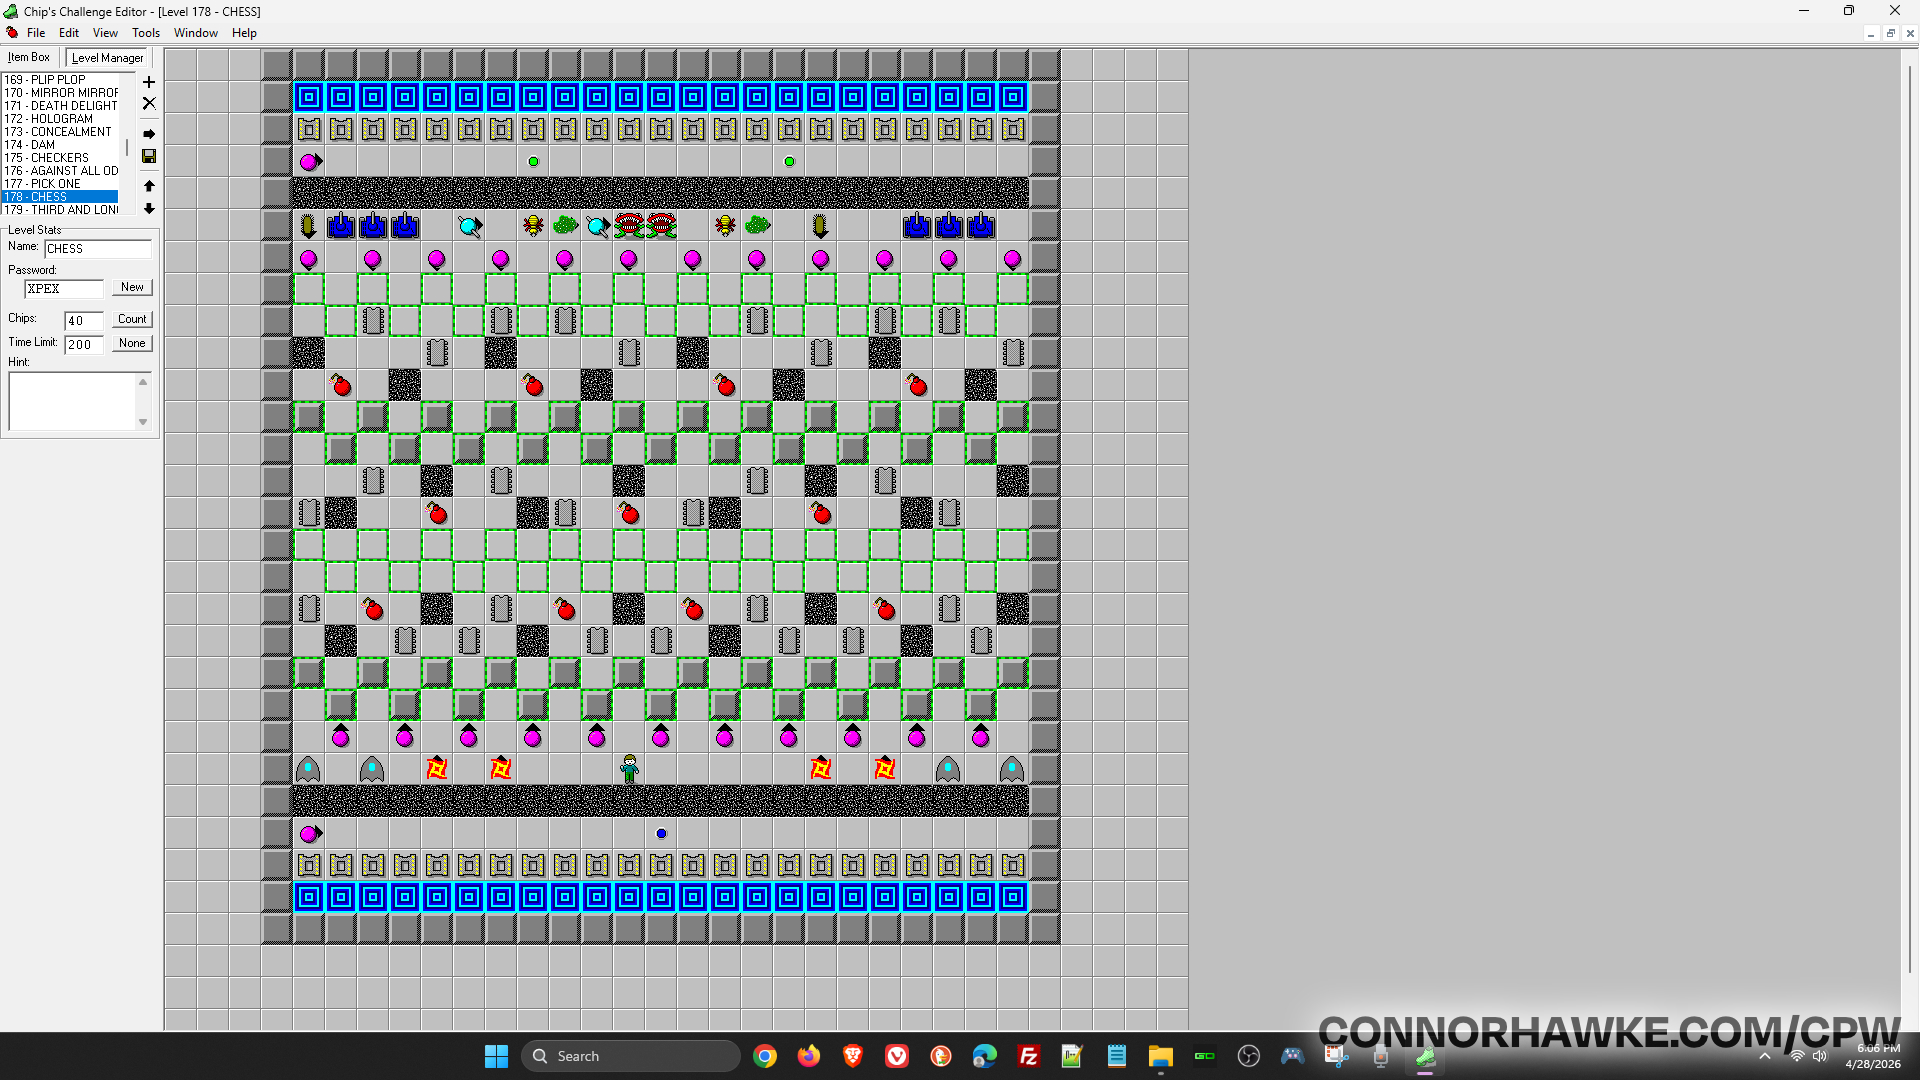The width and height of the screenshot is (1920, 1080).
Task: Select level 179 - THIRD AND LONG
Action: coord(60,210)
